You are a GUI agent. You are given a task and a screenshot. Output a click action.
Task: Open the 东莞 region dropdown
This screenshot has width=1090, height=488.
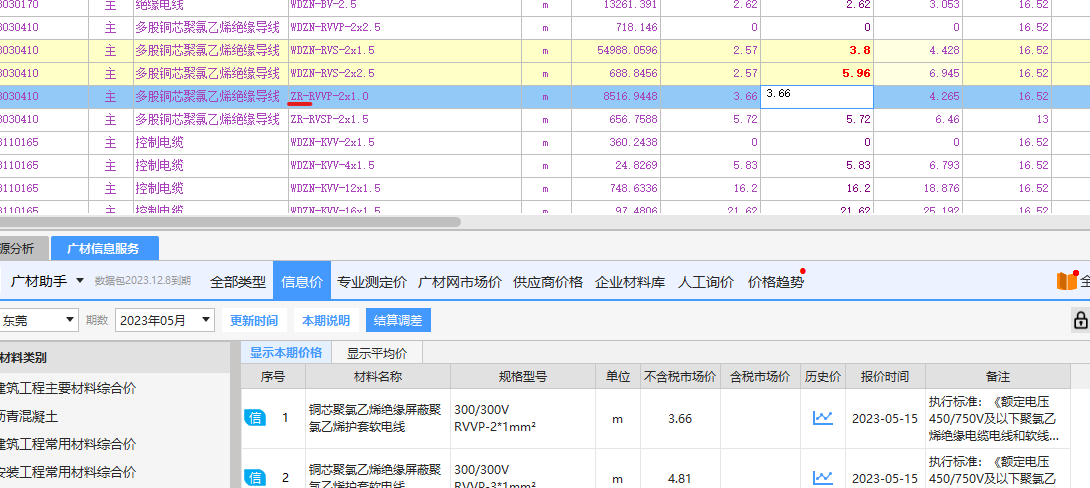(x=39, y=320)
